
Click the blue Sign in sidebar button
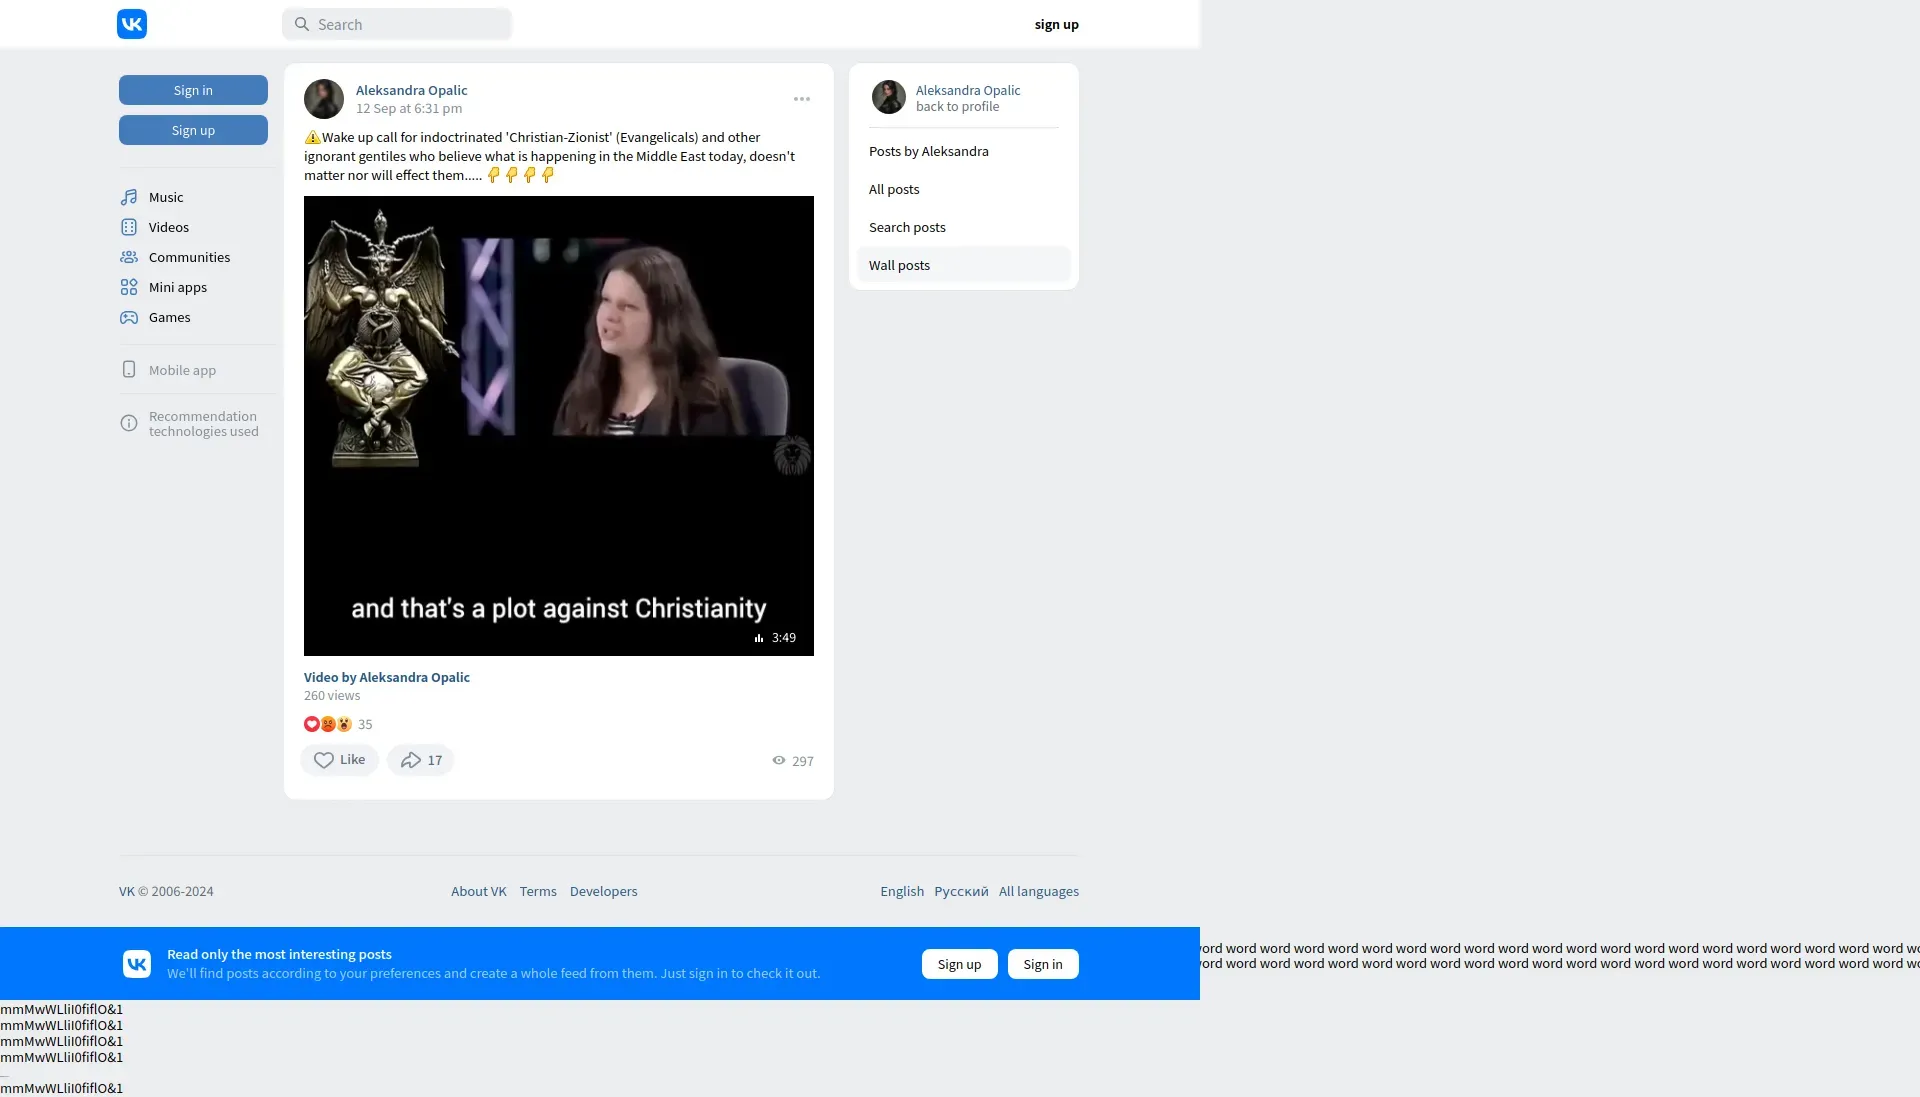coord(193,90)
